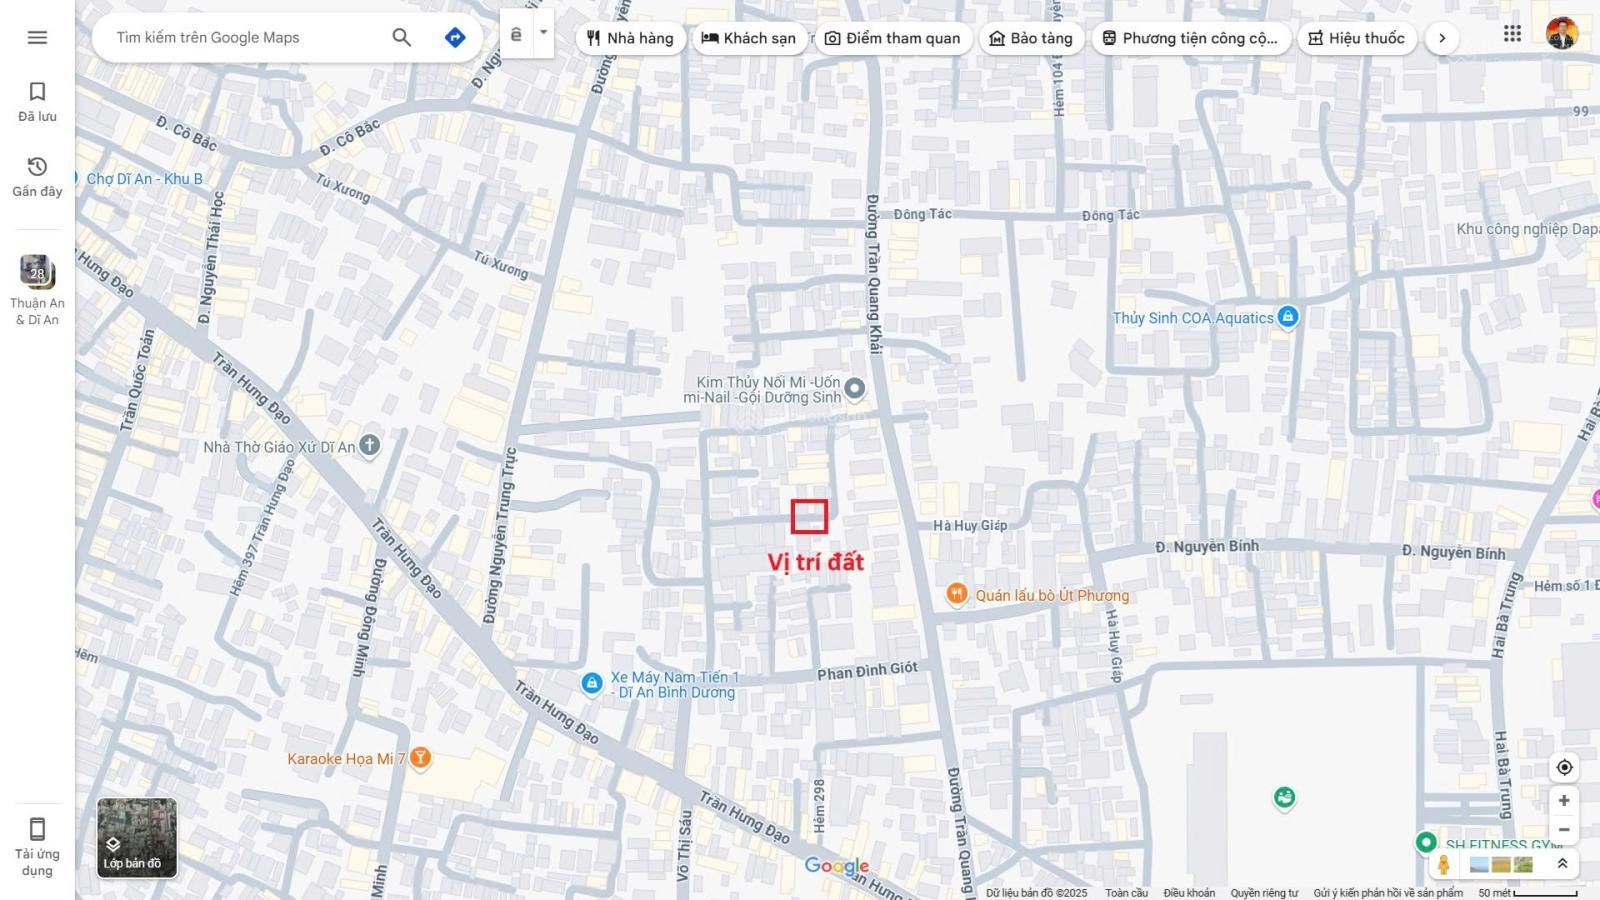Click the Karaoke Họa Mi 7 bar pin

[421, 758]
